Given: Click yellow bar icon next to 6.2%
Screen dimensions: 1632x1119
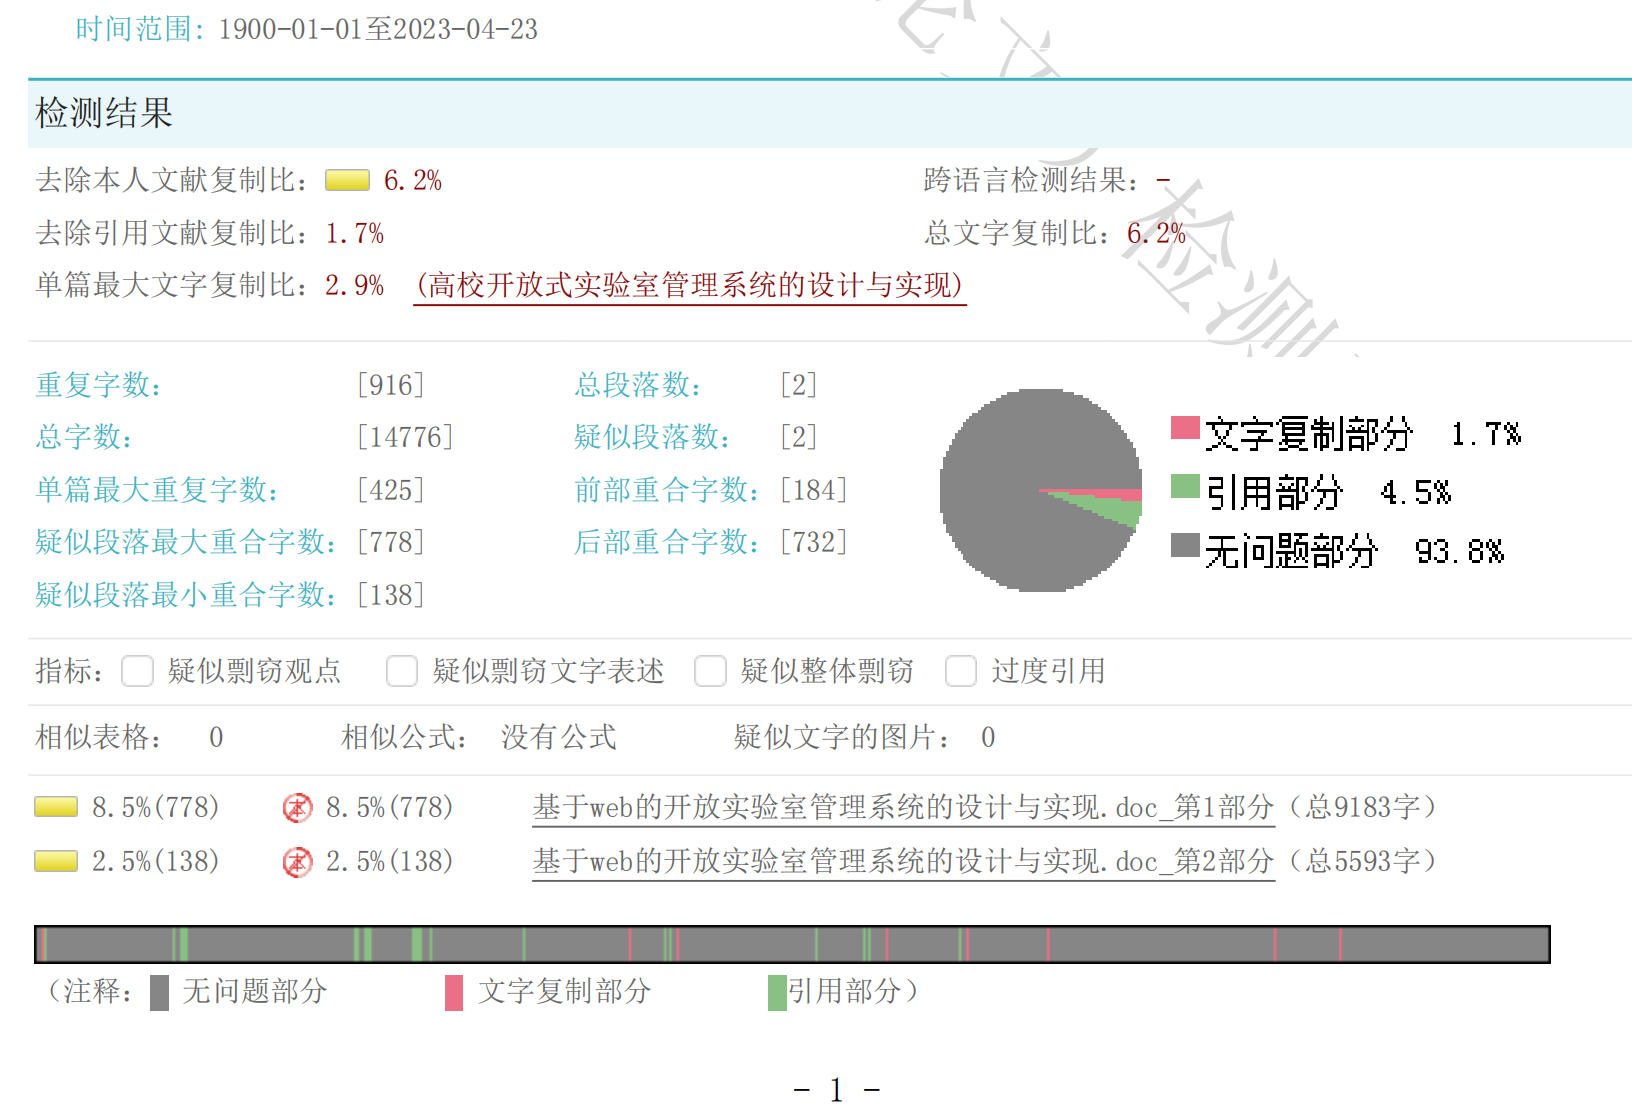Looking at the screenshot, I should click(347, 180).
